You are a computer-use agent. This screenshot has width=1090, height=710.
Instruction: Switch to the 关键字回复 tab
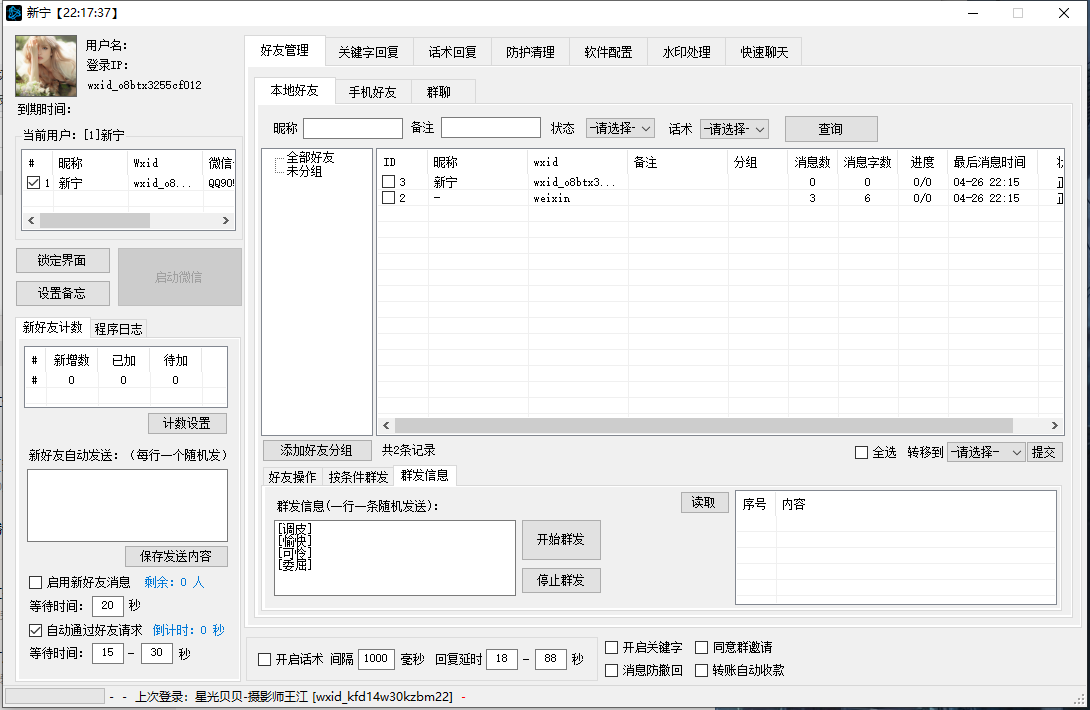[x=368, y=52]
